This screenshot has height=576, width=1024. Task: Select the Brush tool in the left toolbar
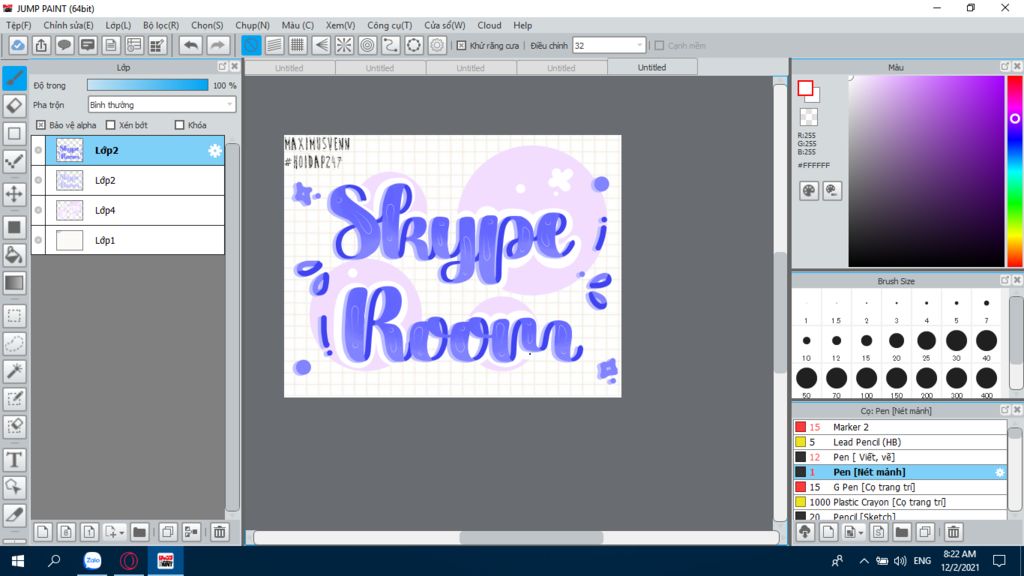tap(14, 78)
